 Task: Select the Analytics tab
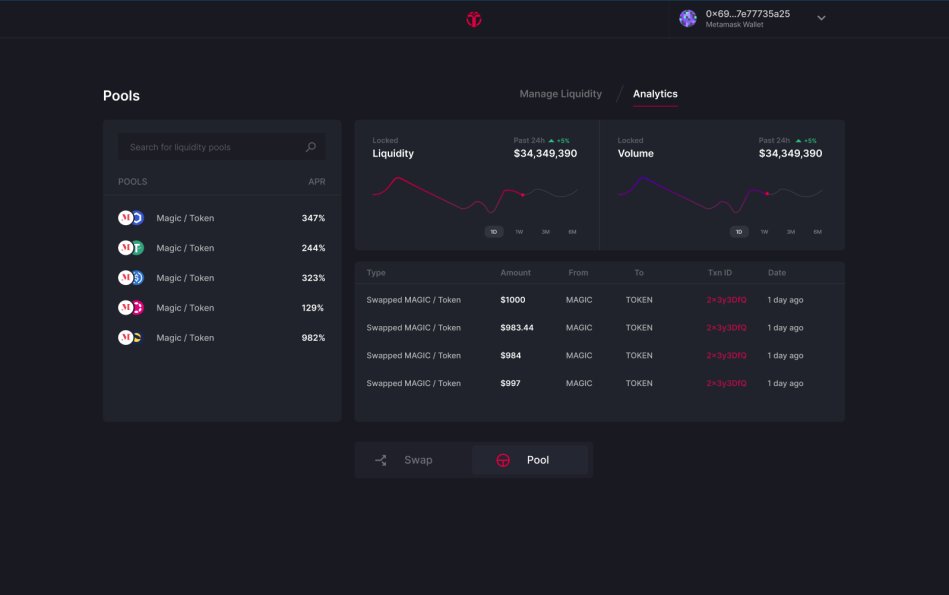pyautogui.click(x=655, y=94)
